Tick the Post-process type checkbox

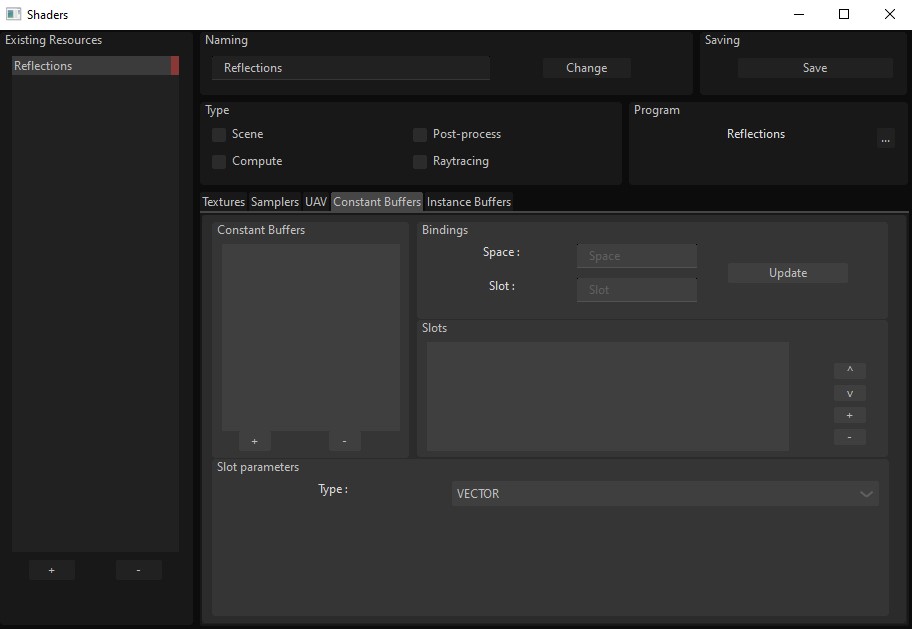[420, 135]
